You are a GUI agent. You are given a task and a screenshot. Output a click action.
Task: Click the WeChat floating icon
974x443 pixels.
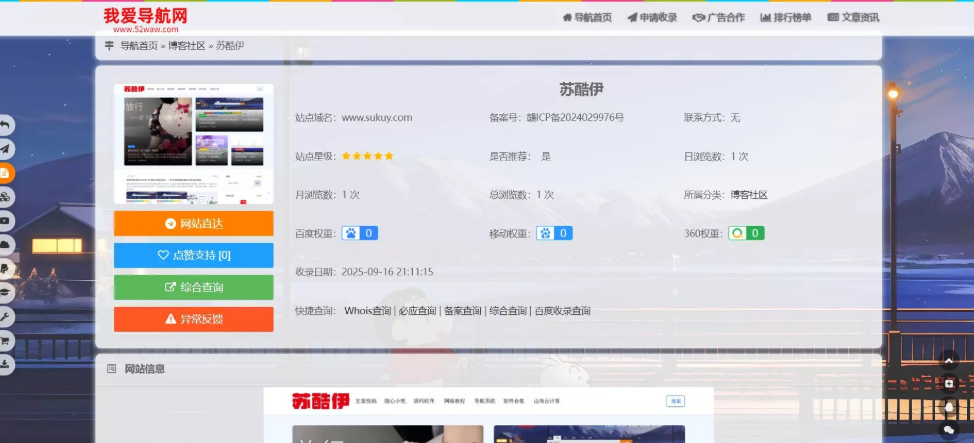[x=949, y=429]
